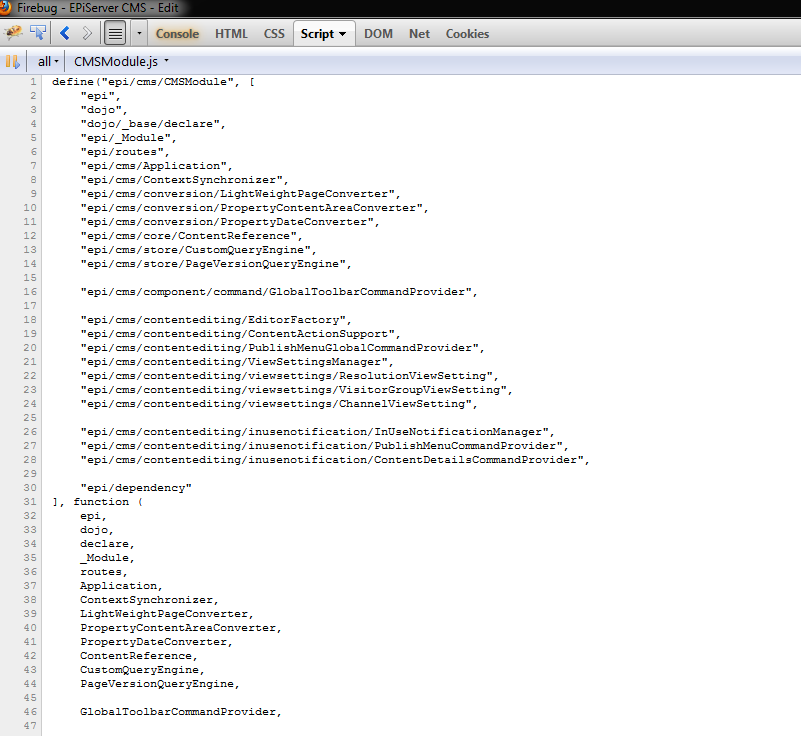Click the "epi/dependency" string on line 30
Viewport: 801px width, 736px height.
pyautogui.click(x=136, y=488)
